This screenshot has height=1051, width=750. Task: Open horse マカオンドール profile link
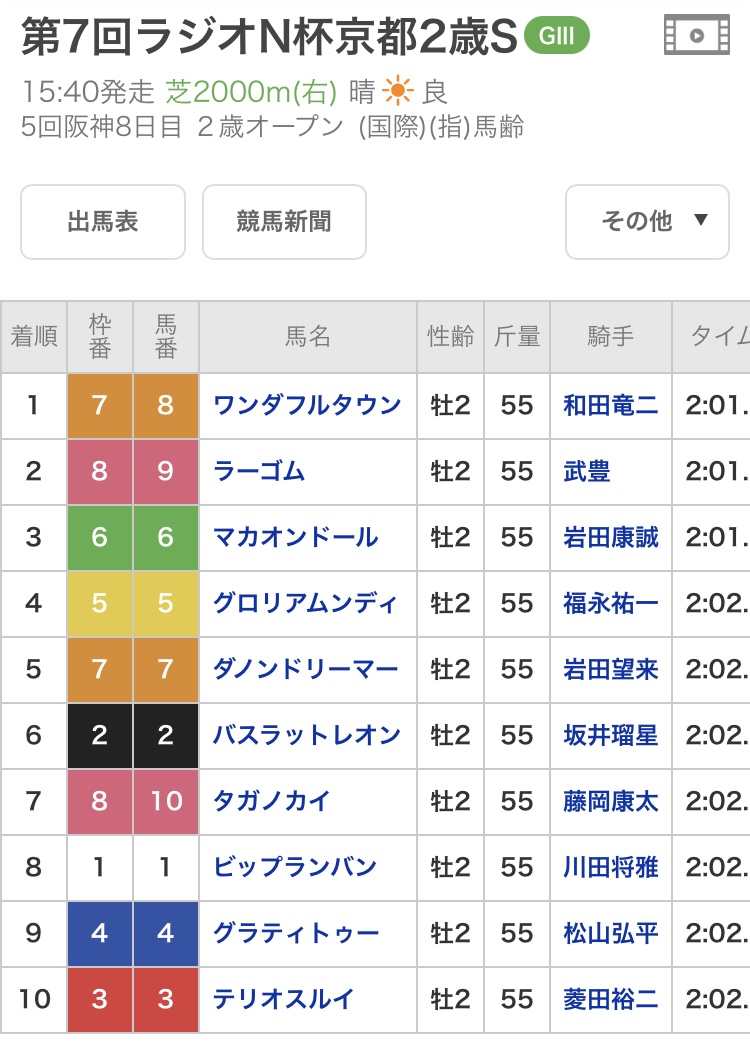(x=296, y=538)
